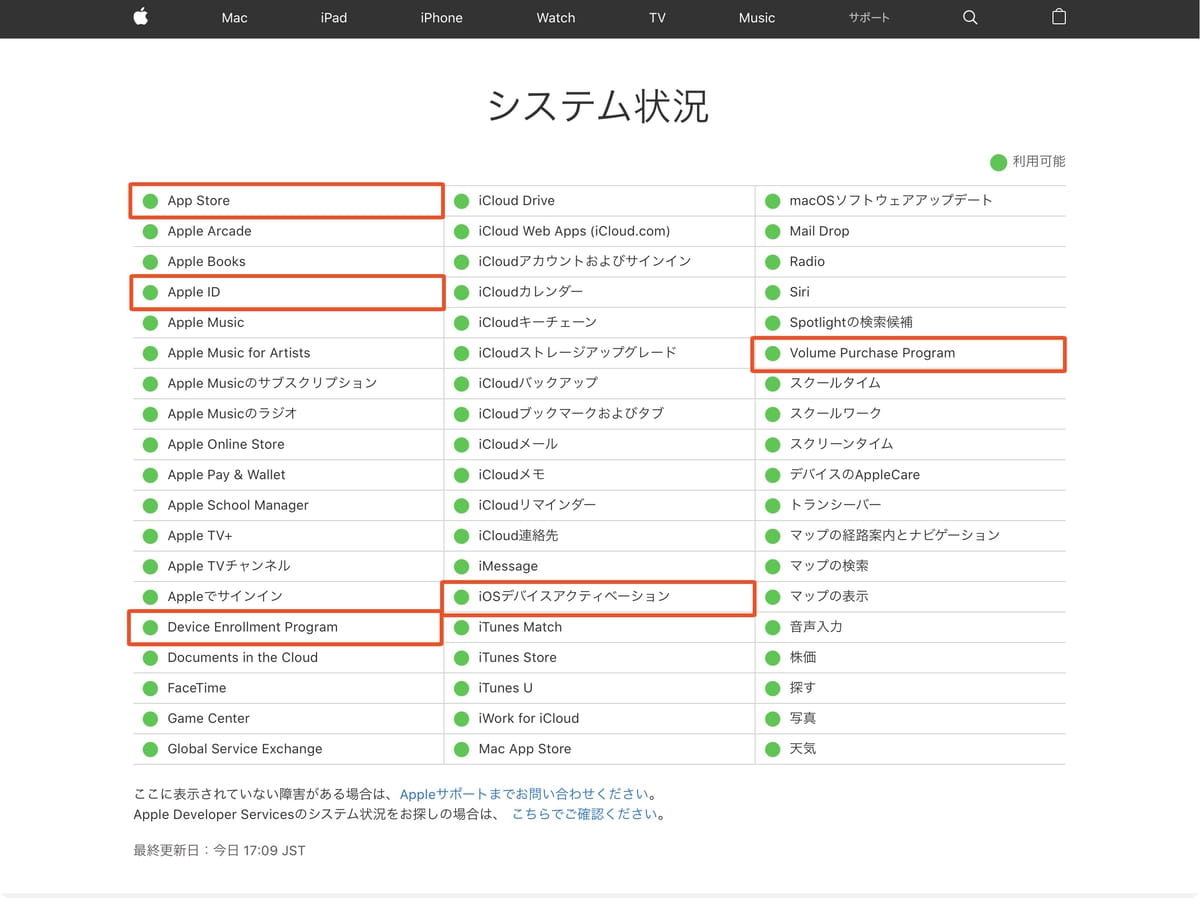The image size is (1200, 898).
Task: Click the iCloud Web Apps (iCloud.com) entry
Action: coord(574,231)
